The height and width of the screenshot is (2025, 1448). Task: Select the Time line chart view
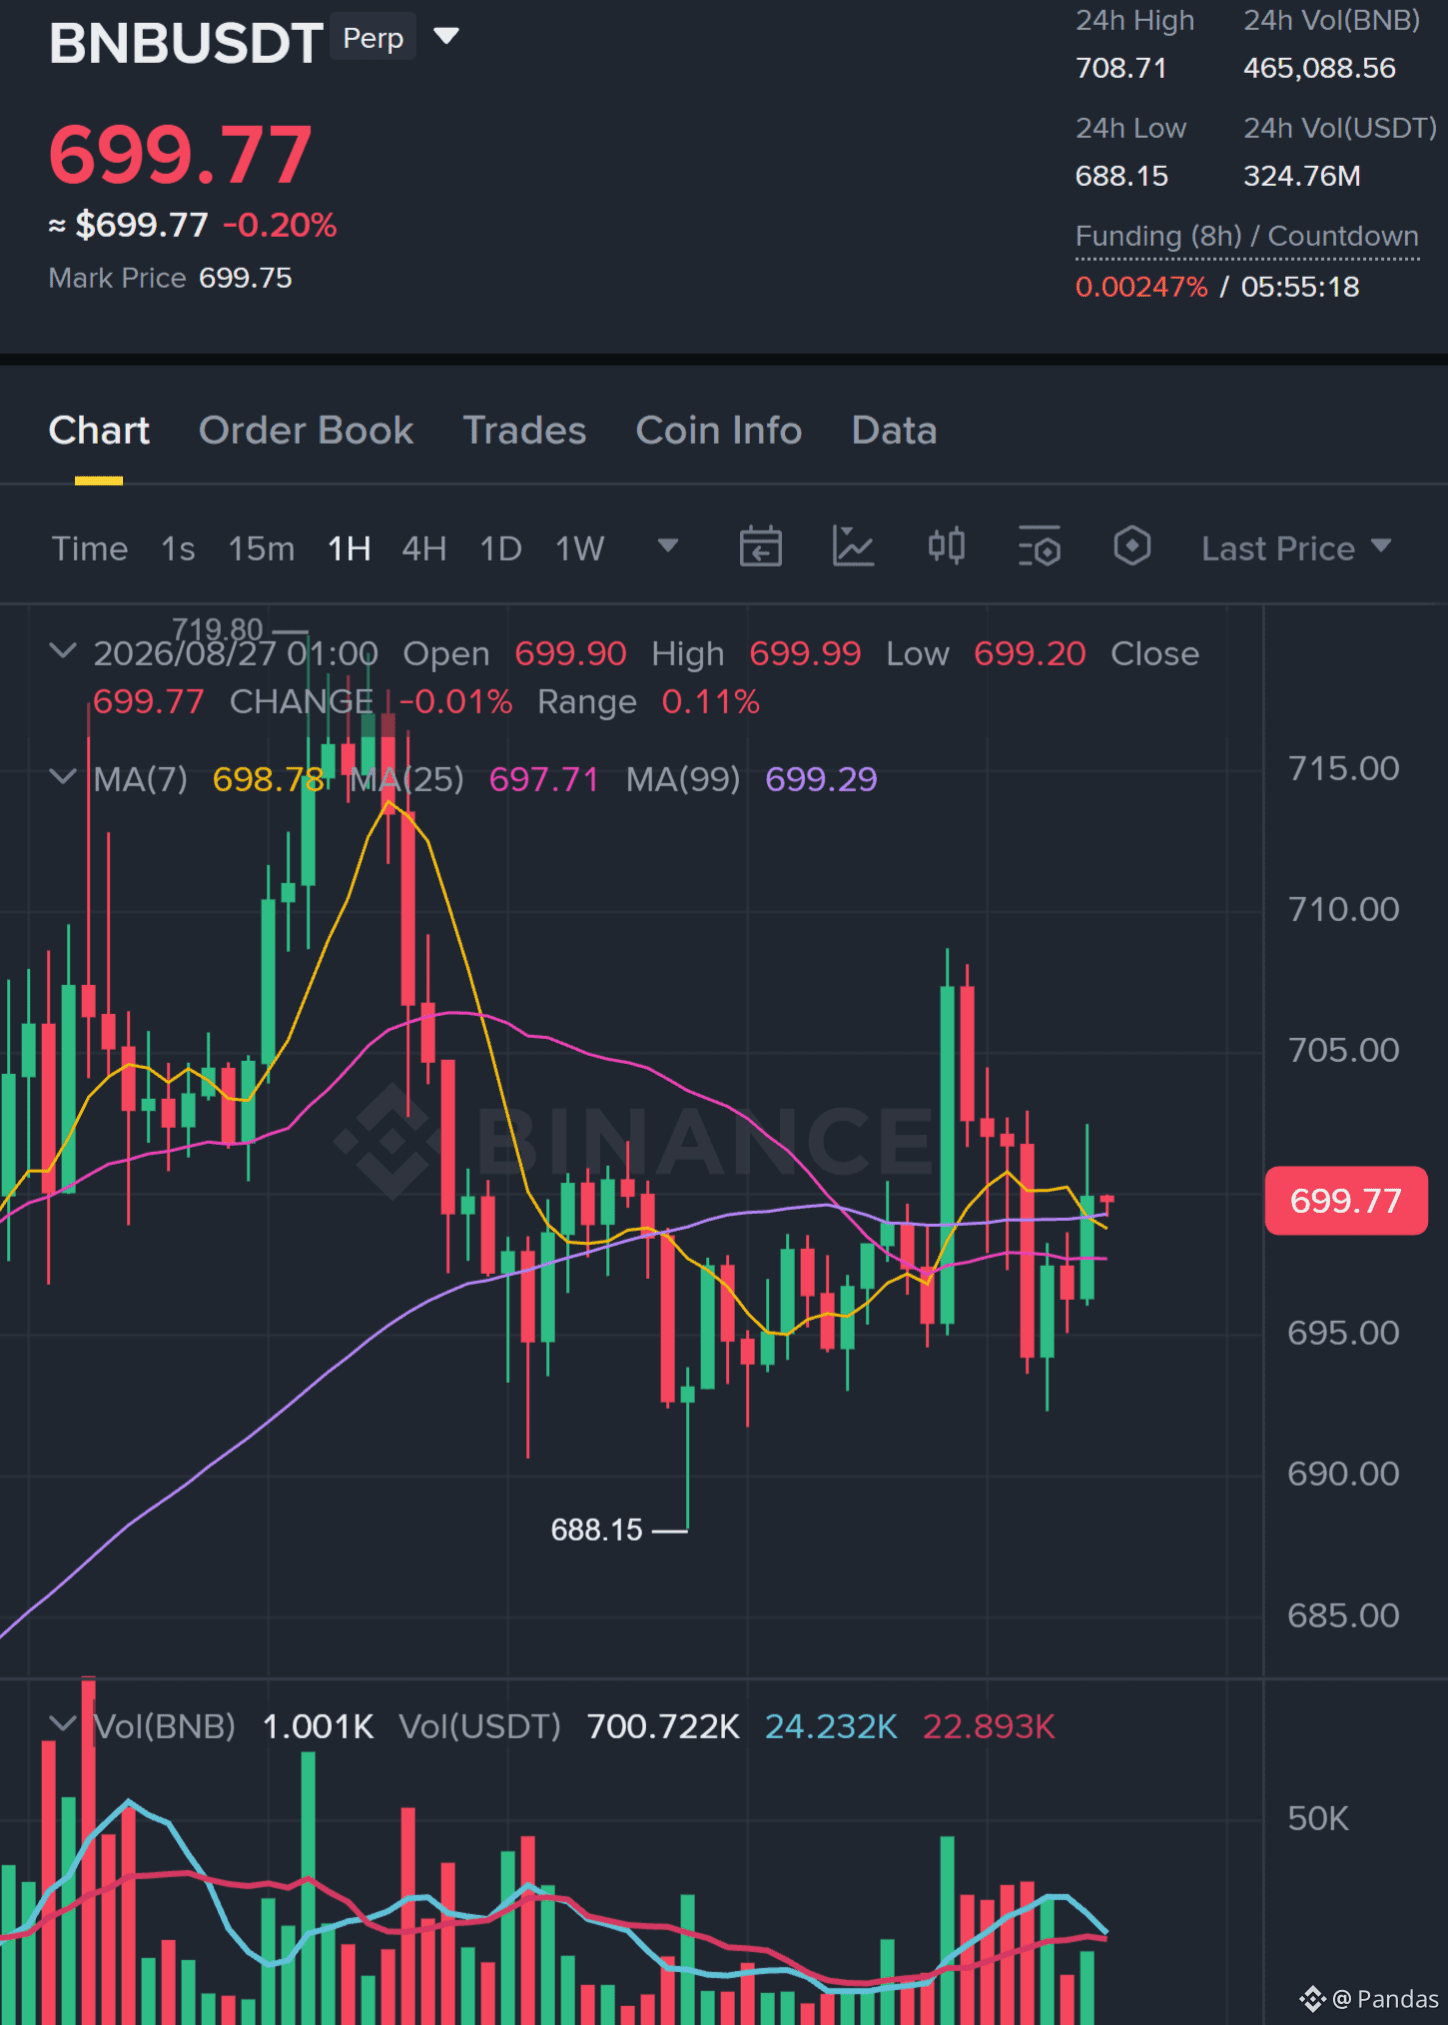click(x=90, y=548)
